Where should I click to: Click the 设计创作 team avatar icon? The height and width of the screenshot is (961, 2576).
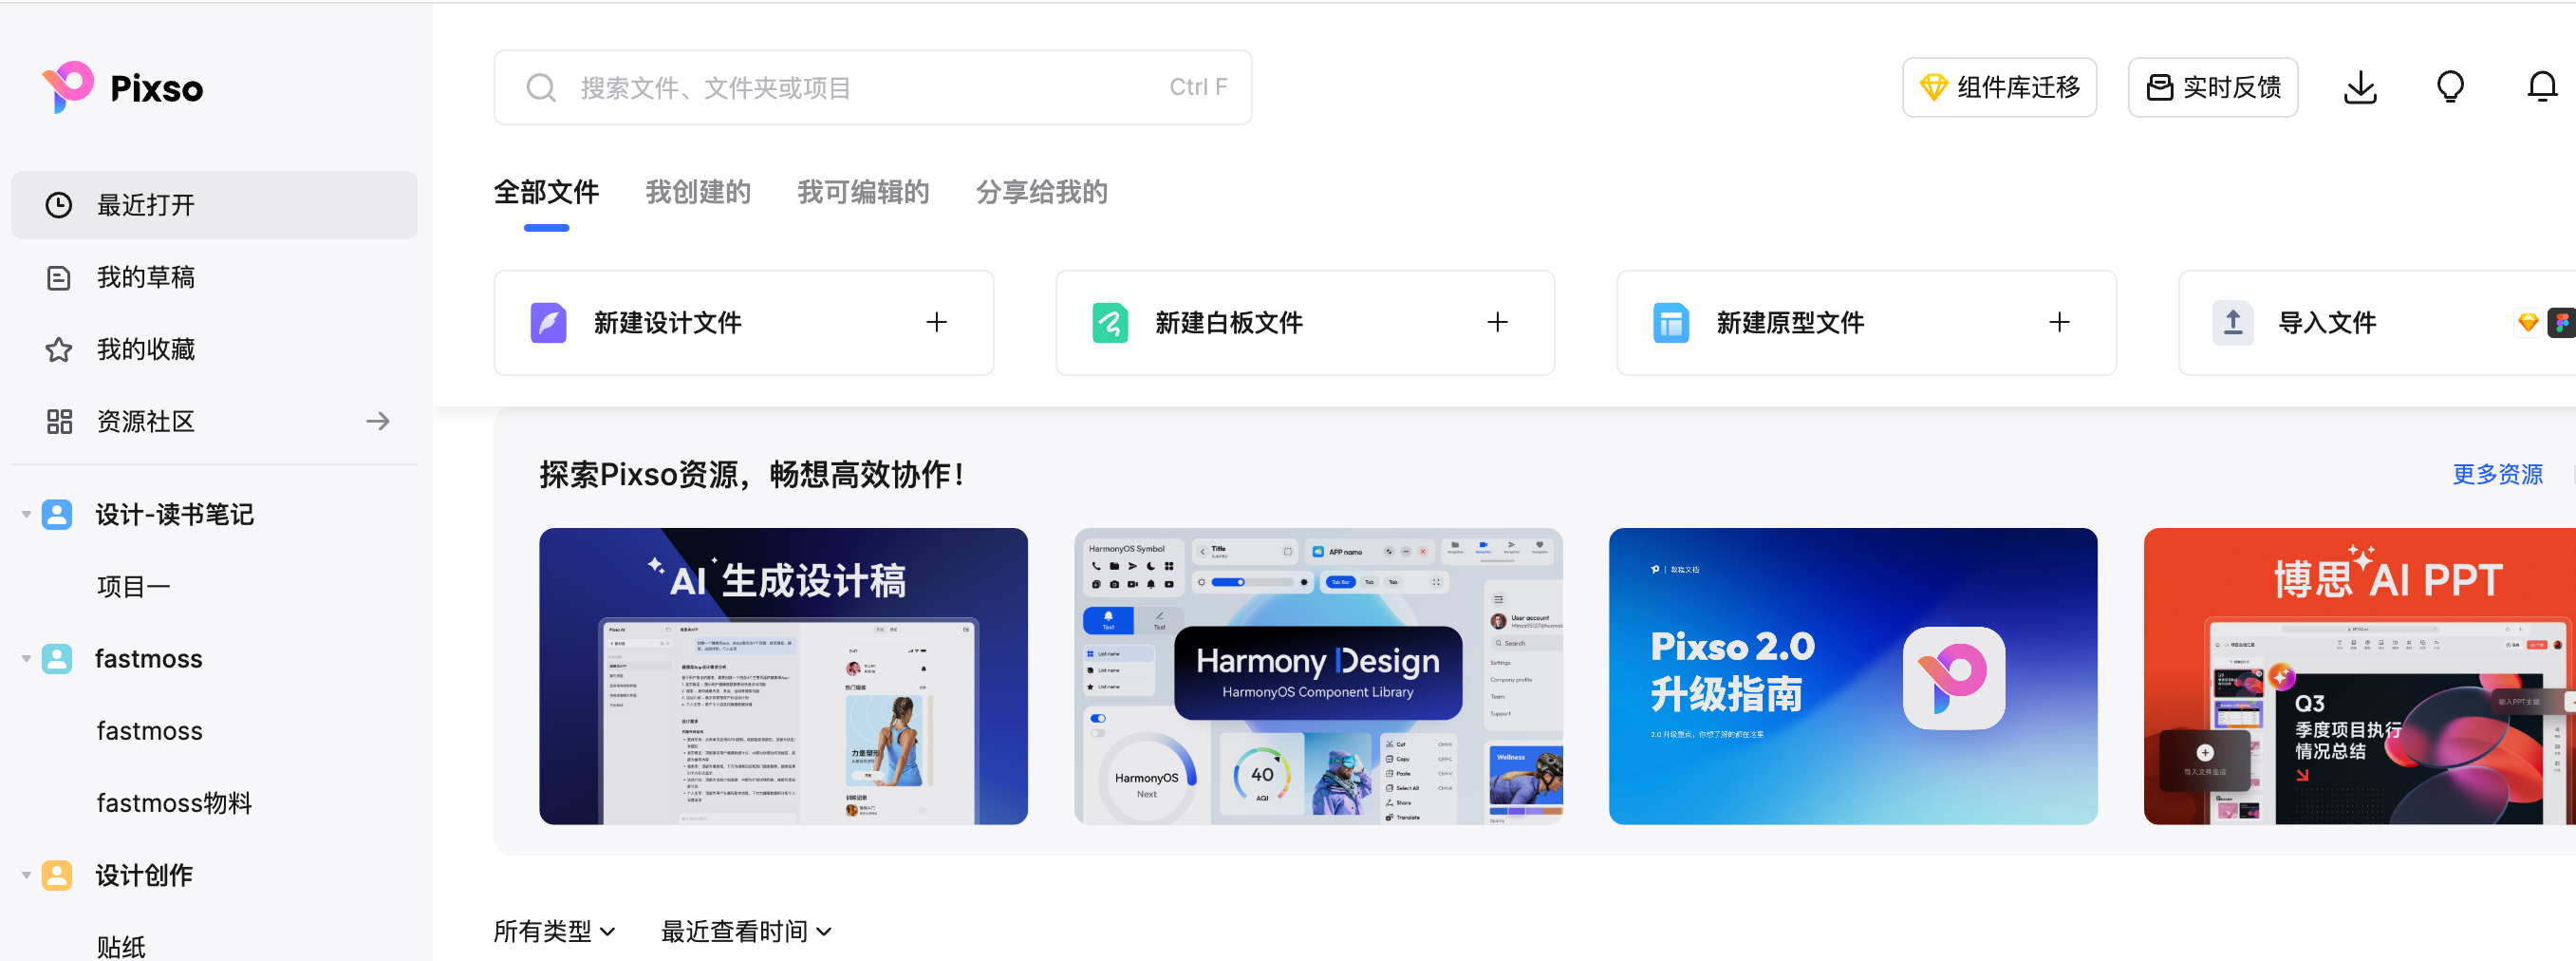57,875
